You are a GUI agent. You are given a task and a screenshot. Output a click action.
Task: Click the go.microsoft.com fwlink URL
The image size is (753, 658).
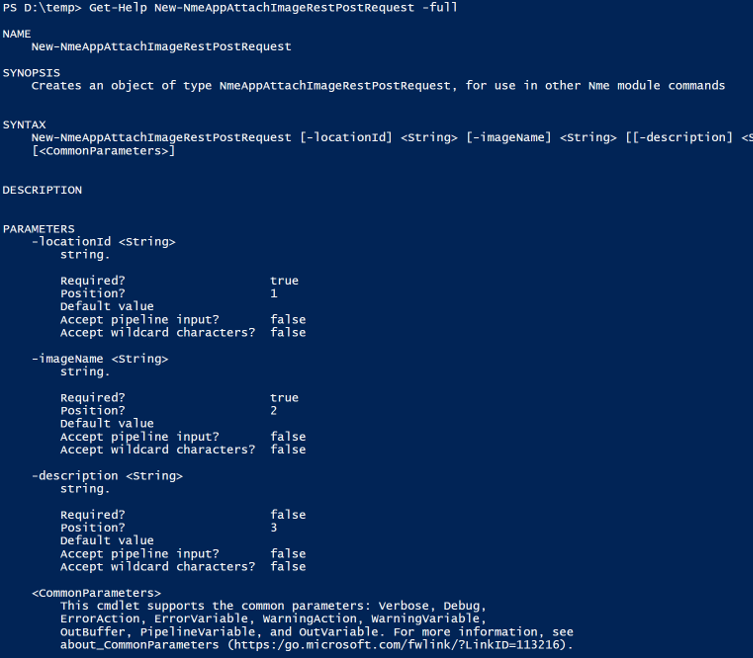pos(397,645)
